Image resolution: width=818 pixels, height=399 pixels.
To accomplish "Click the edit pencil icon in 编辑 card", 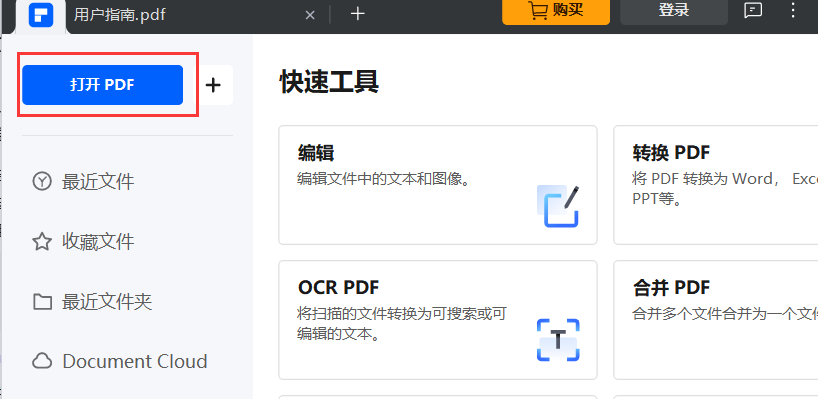I will [x=558, y=207].
